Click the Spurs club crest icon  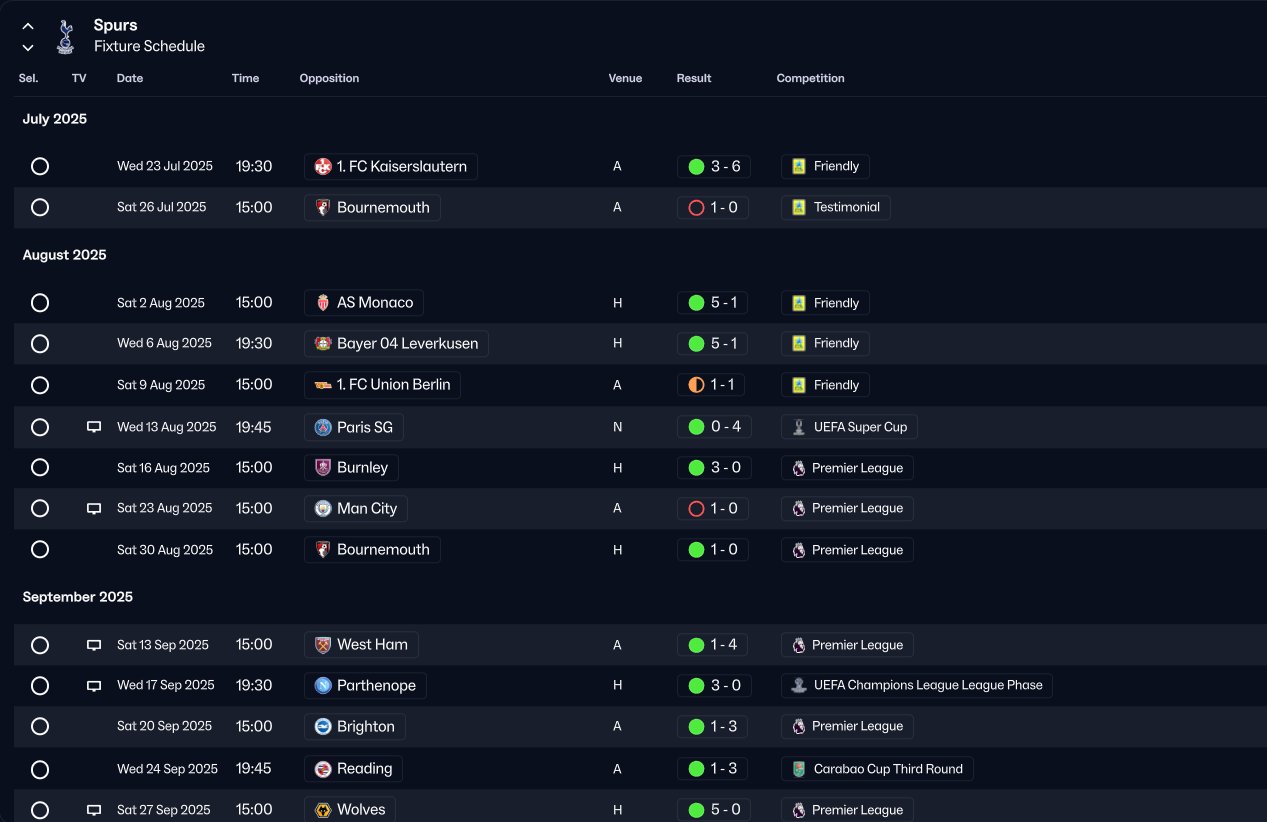66,36
